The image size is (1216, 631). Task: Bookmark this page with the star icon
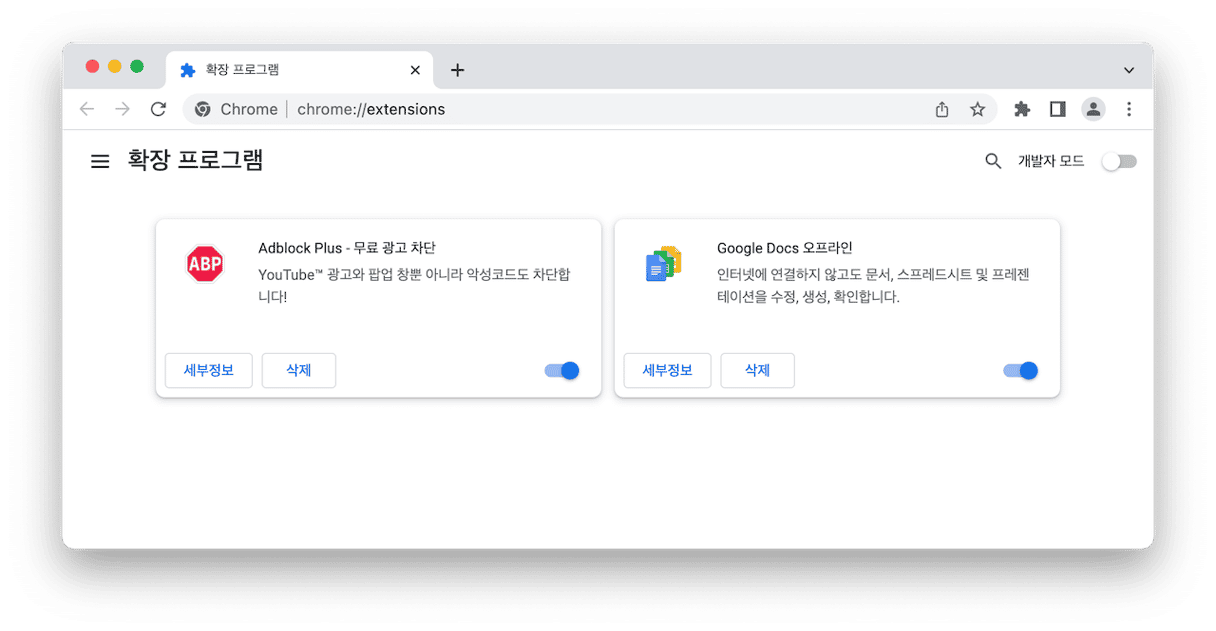[977, 109]
